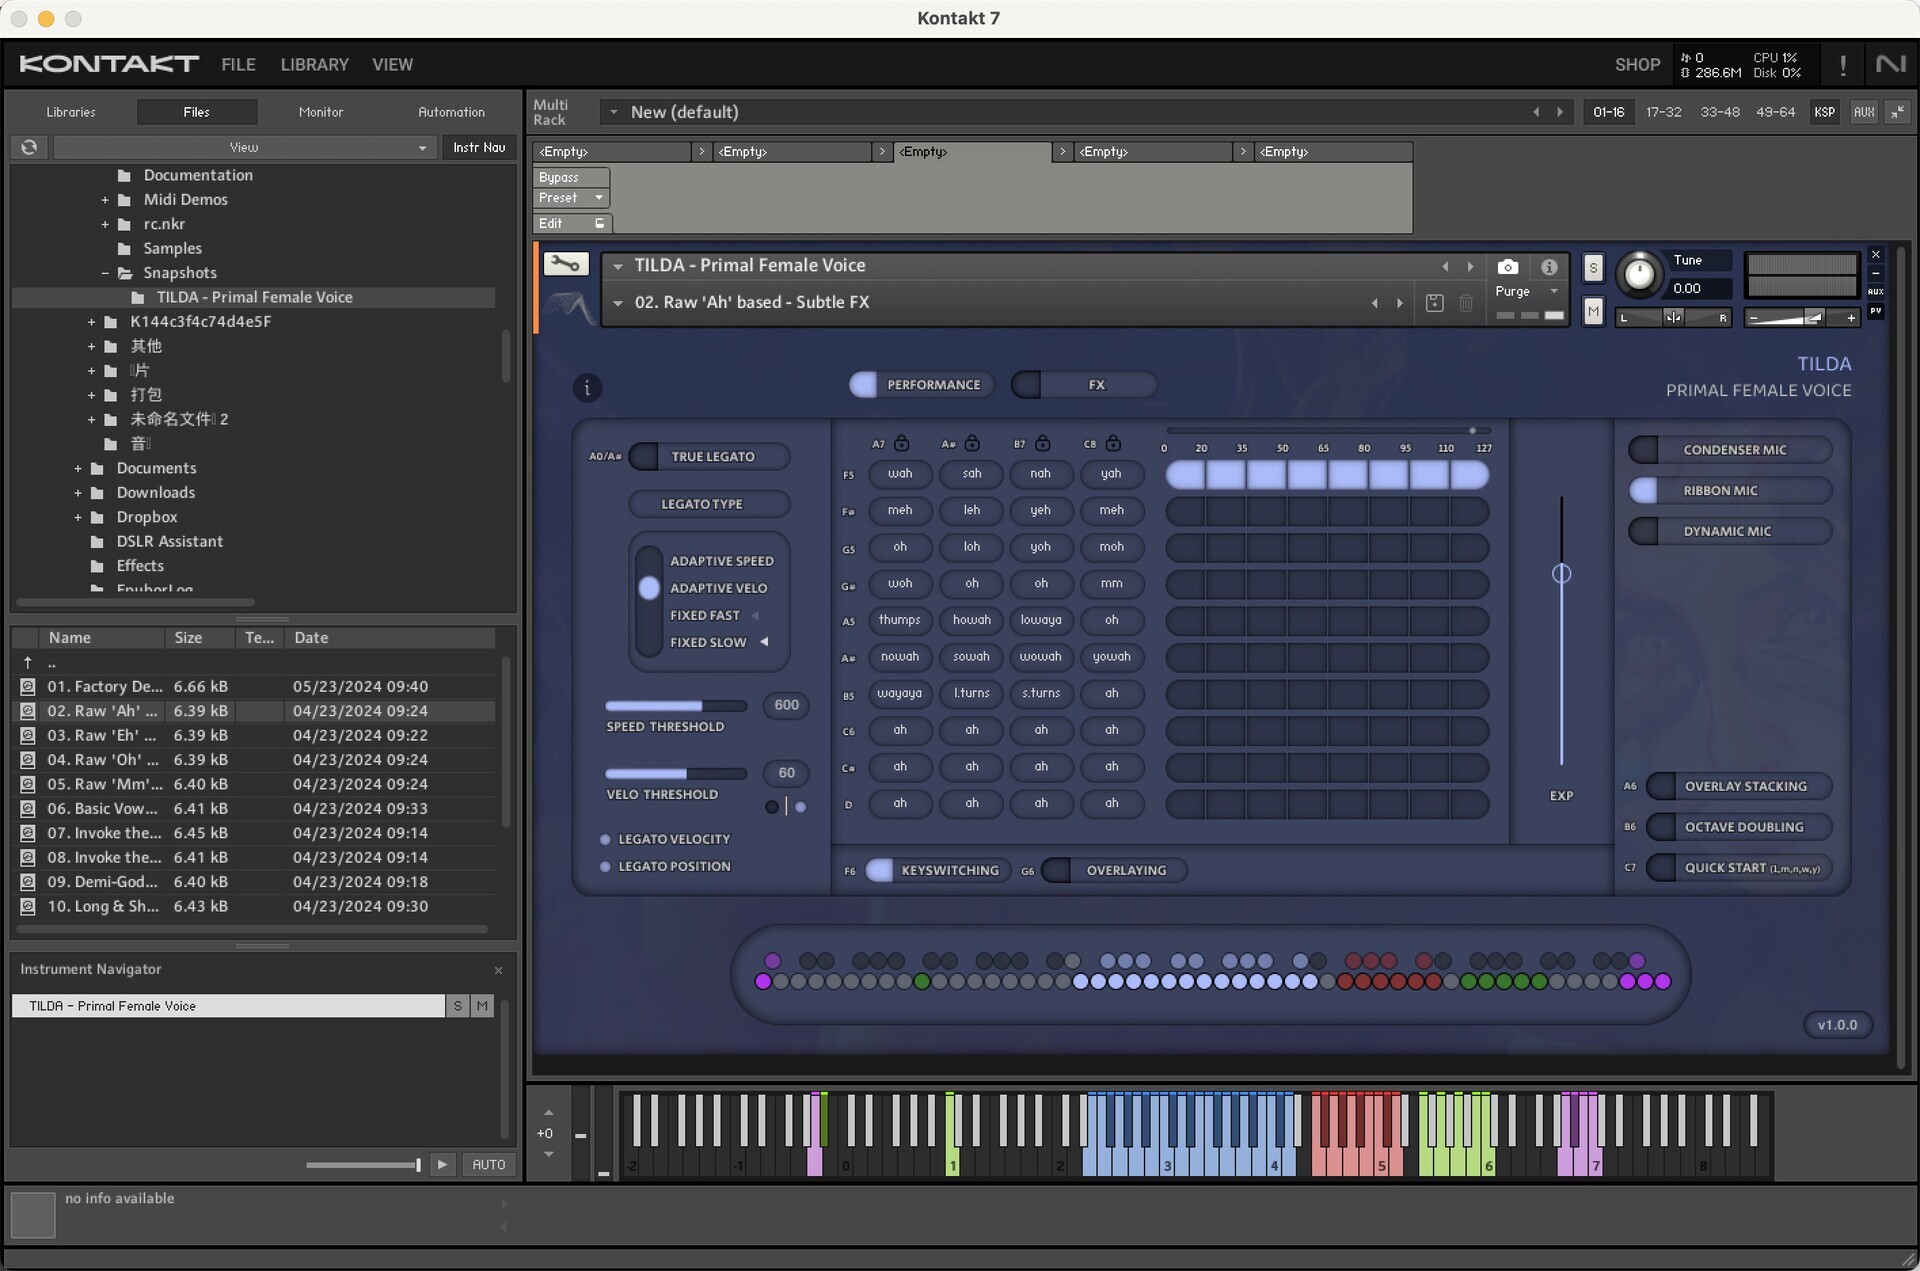This screenshot has width=1920, height=1271.
Task: Open the snapshot list dropdown for 02. Raw 'Ah'
Action: (x=618, y=303)
